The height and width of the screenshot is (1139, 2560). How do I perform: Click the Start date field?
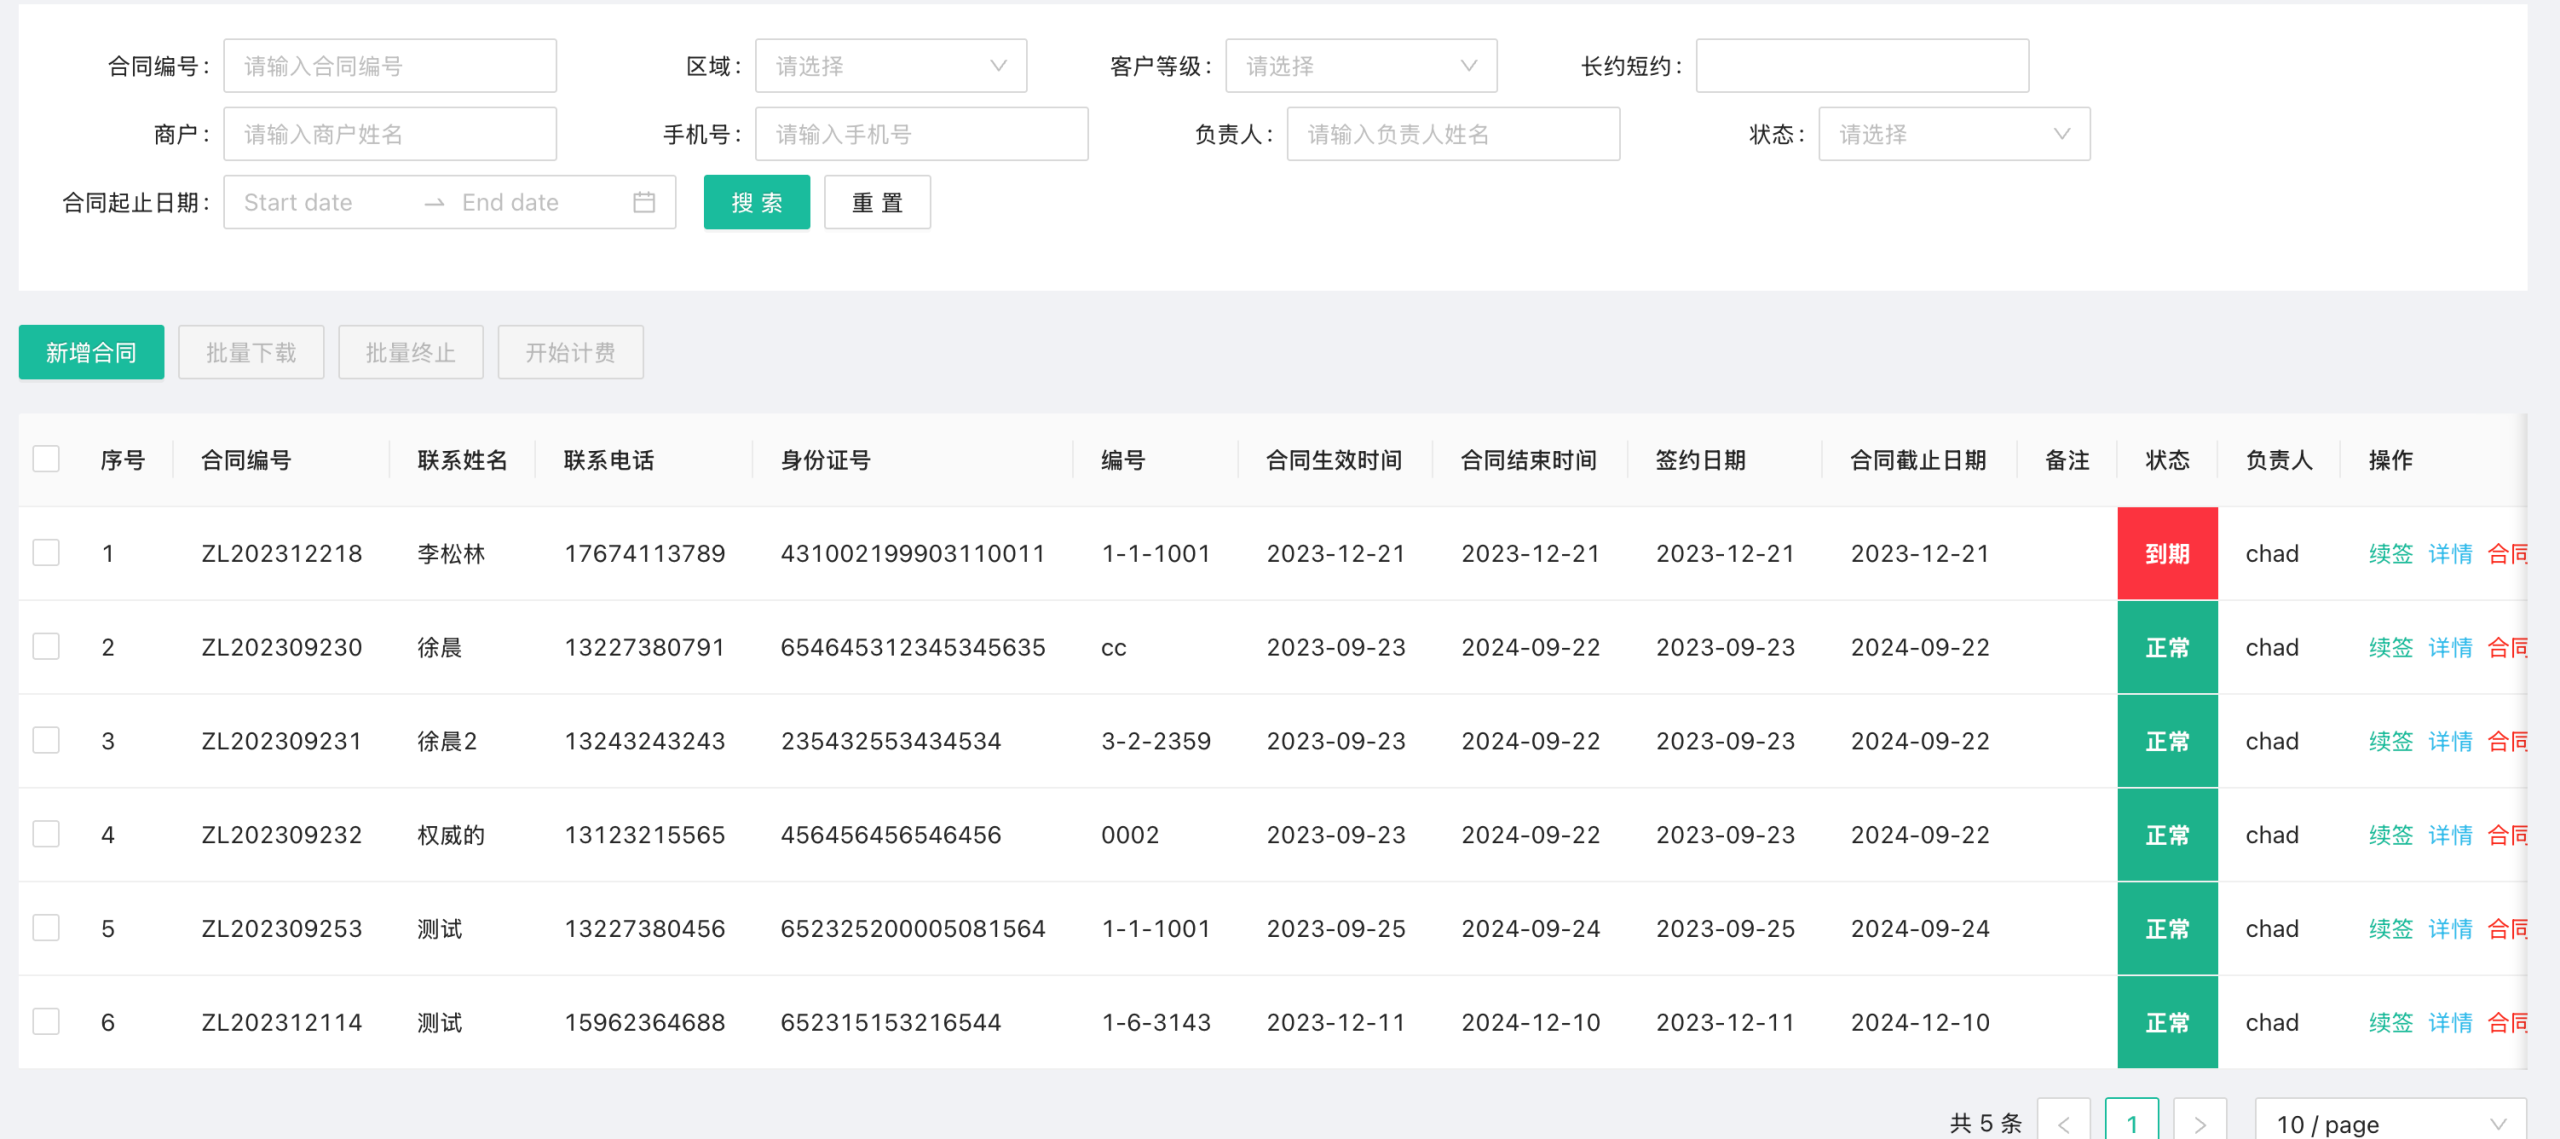point(325,202)
